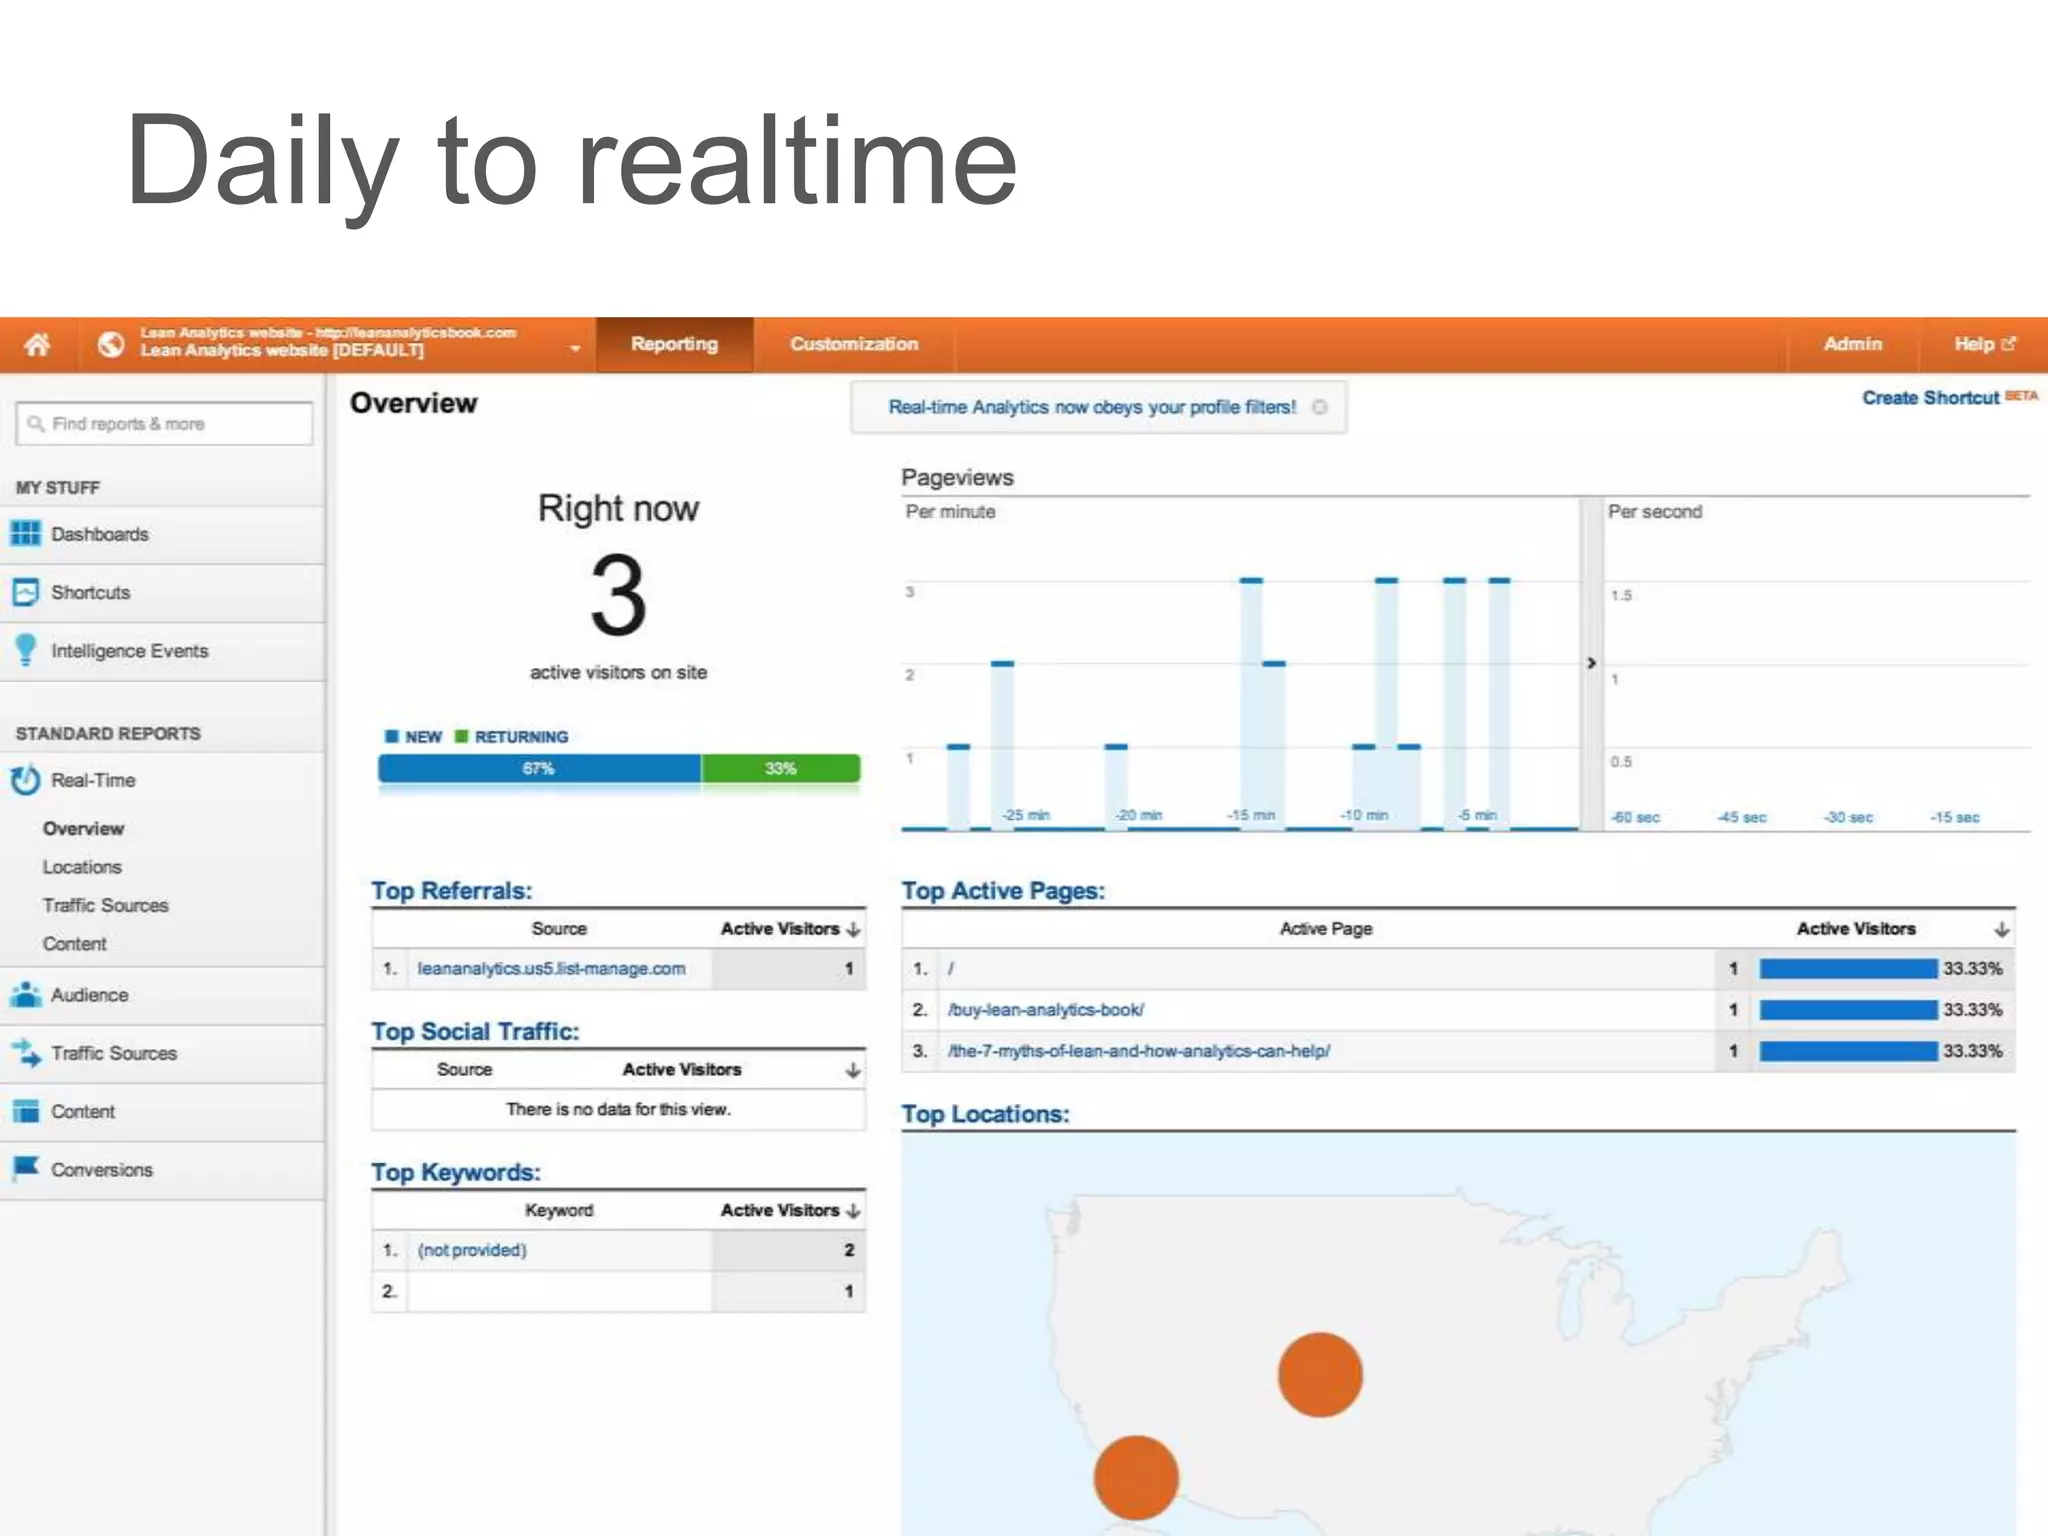
Task: Select Locations under Real-Time
Action: (82, 867)
